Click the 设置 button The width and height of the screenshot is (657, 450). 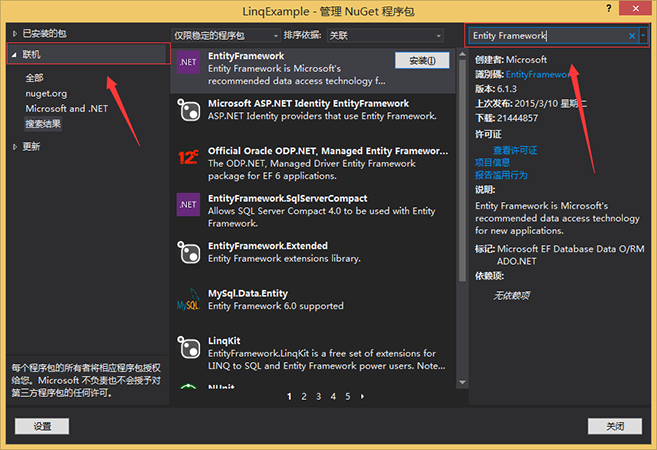(x=42, y=426)
